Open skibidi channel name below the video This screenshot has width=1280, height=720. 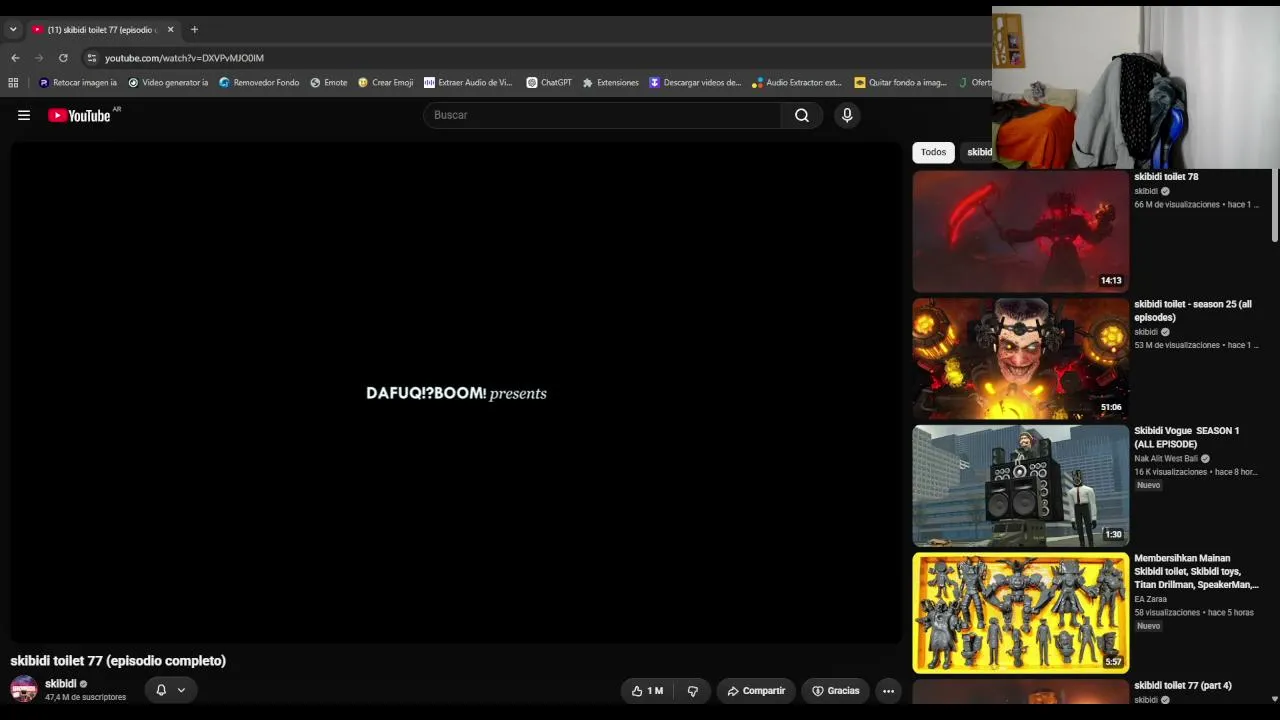coord(61,684)
